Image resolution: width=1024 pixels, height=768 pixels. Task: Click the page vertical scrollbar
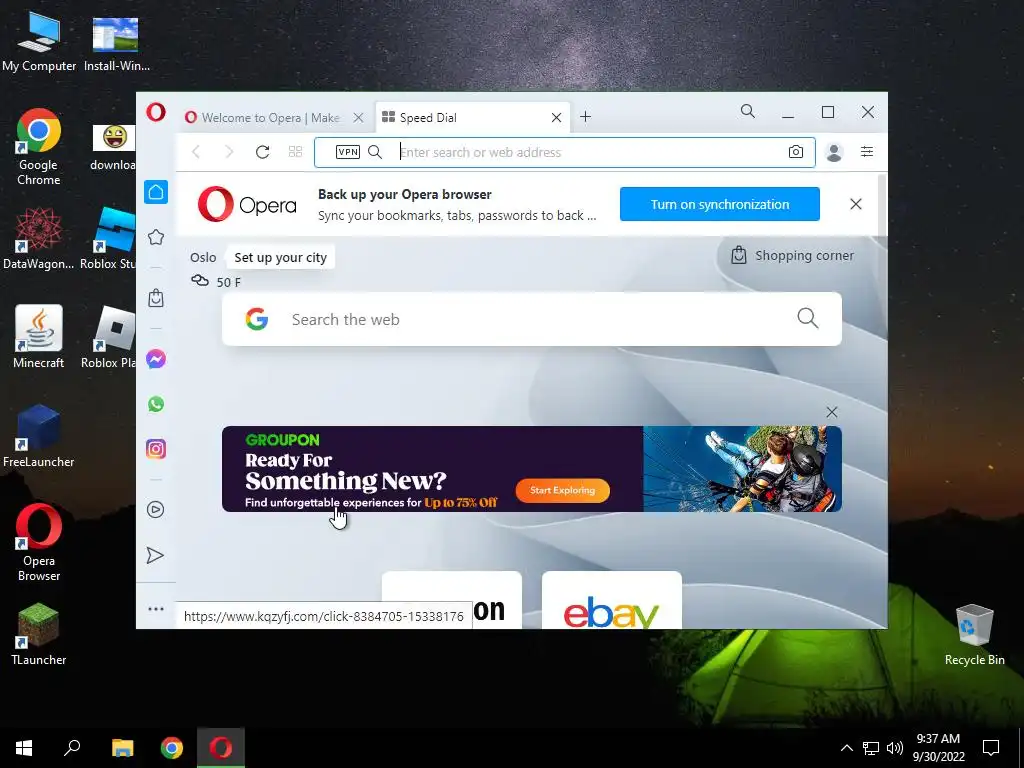[882, 204]
